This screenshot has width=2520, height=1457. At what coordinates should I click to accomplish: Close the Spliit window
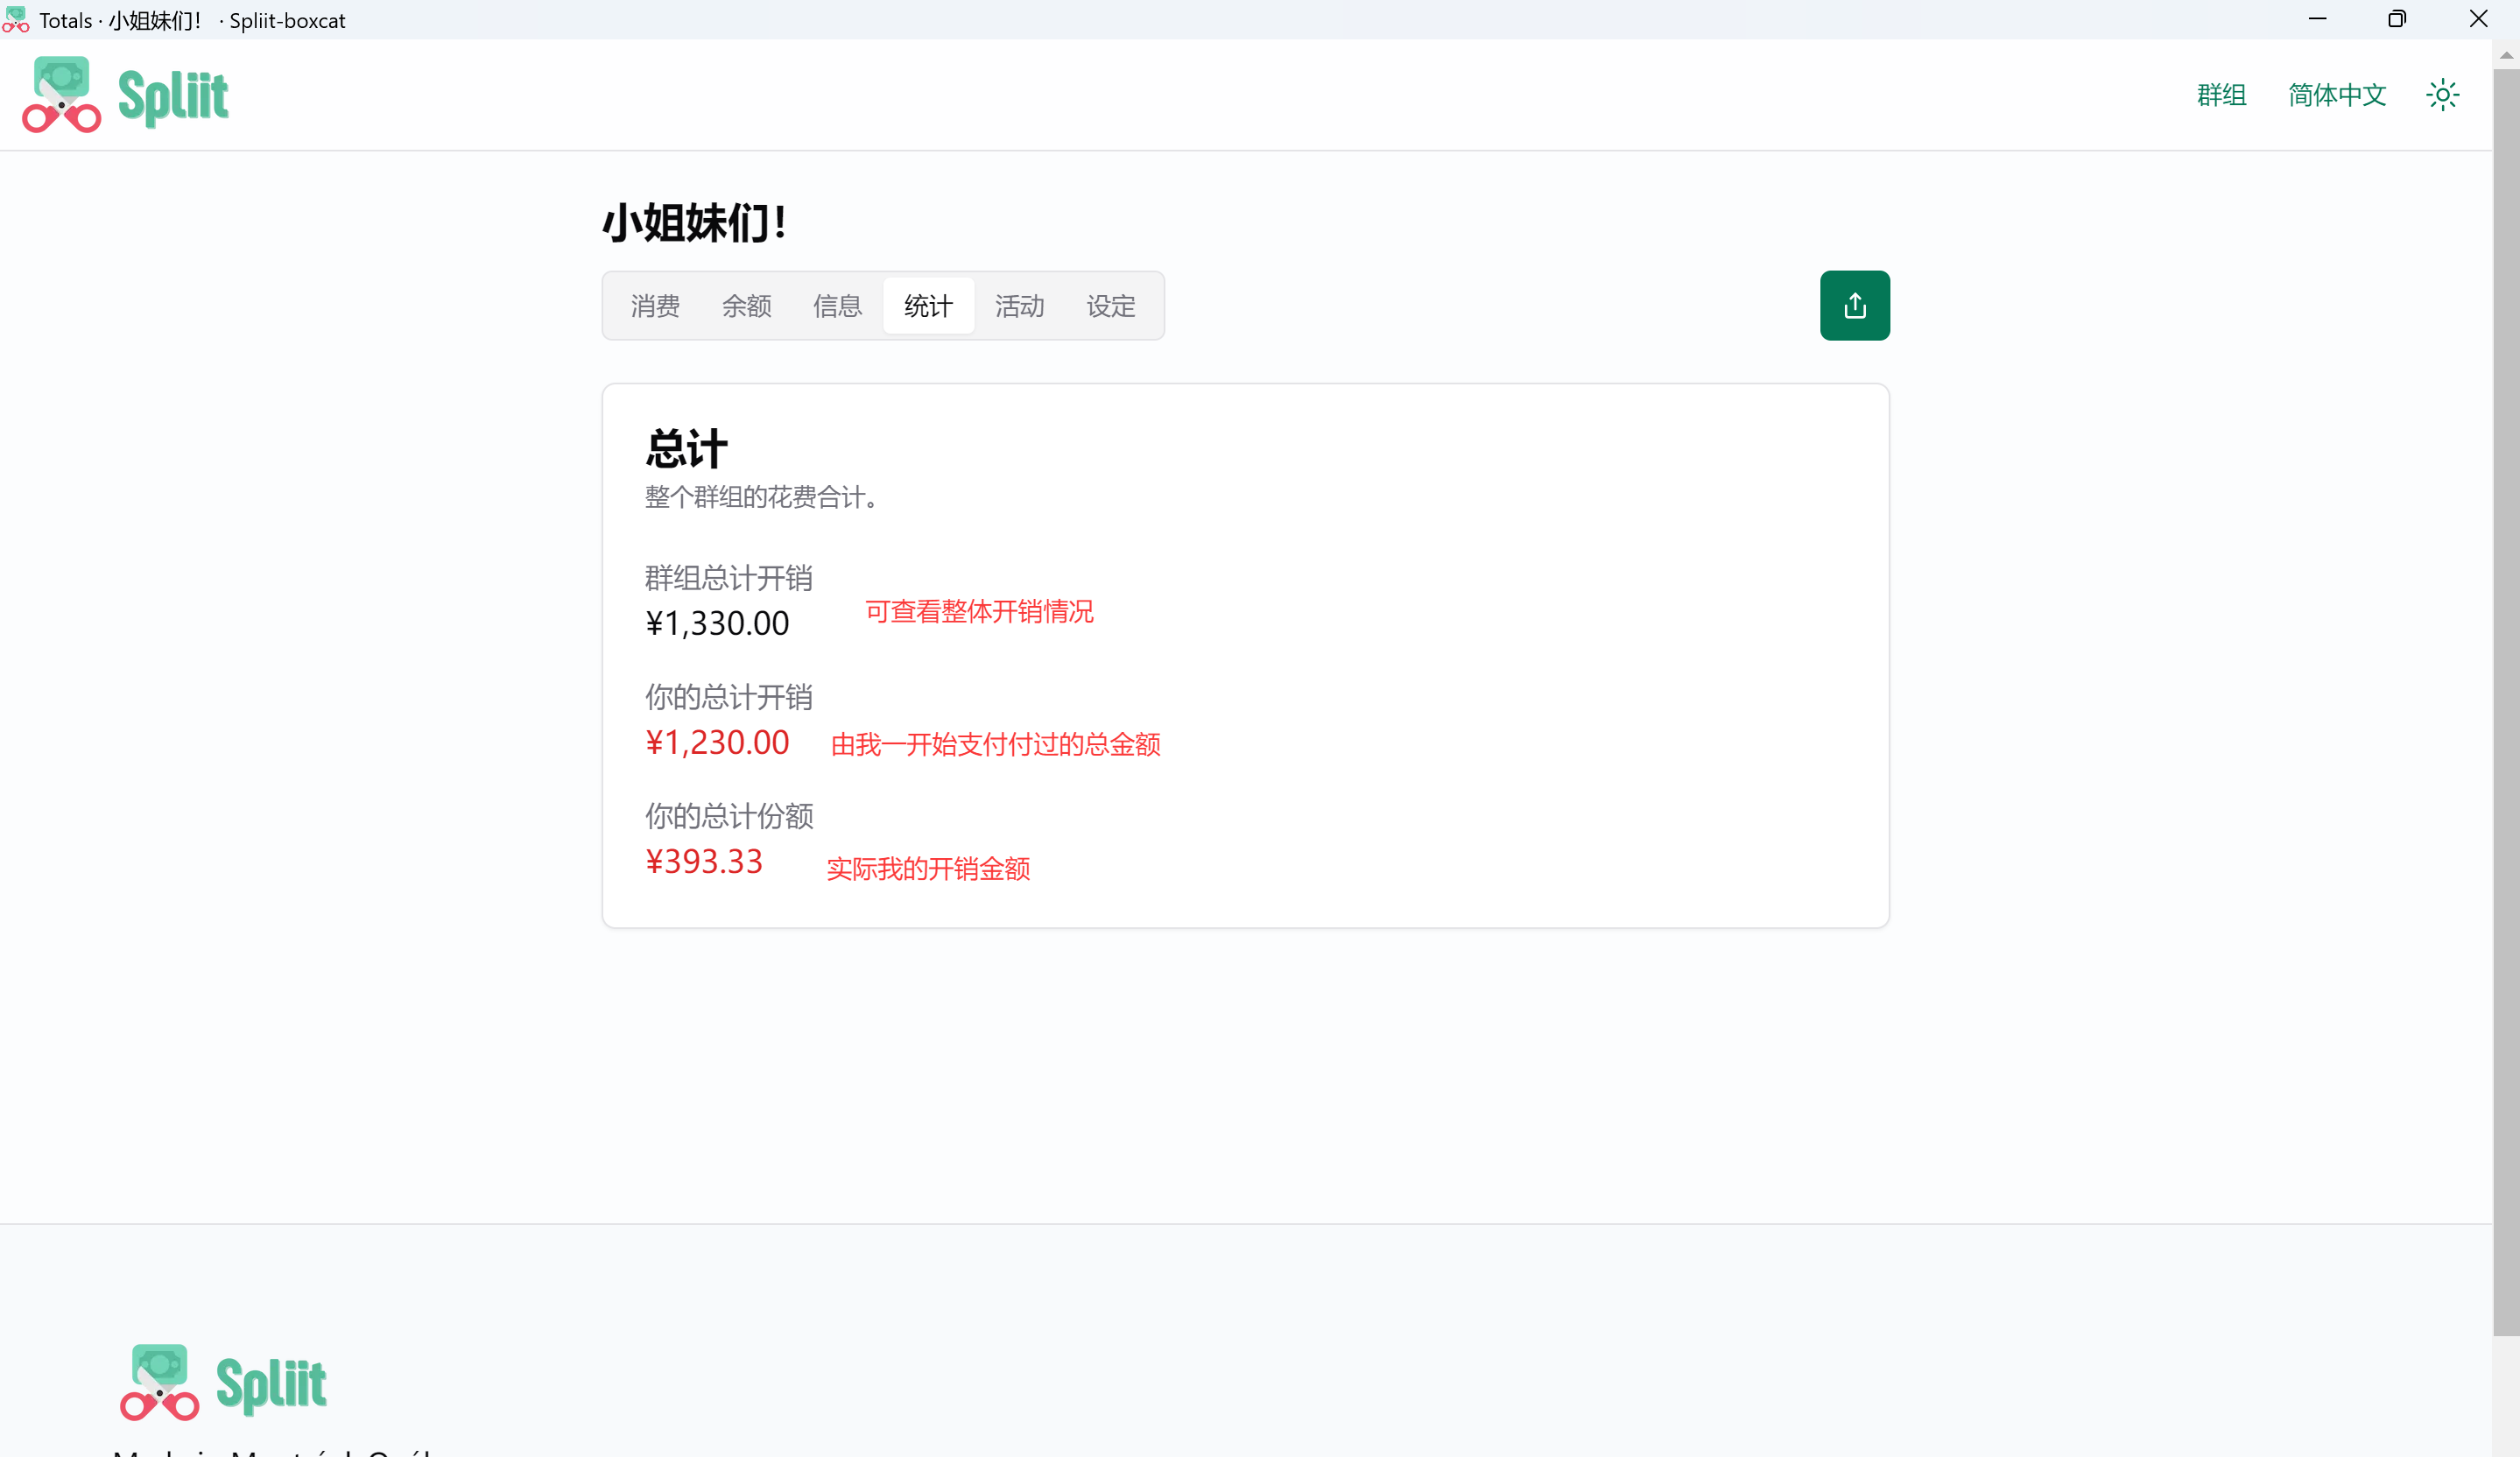pyautogui.click(x=2478, y=19)
